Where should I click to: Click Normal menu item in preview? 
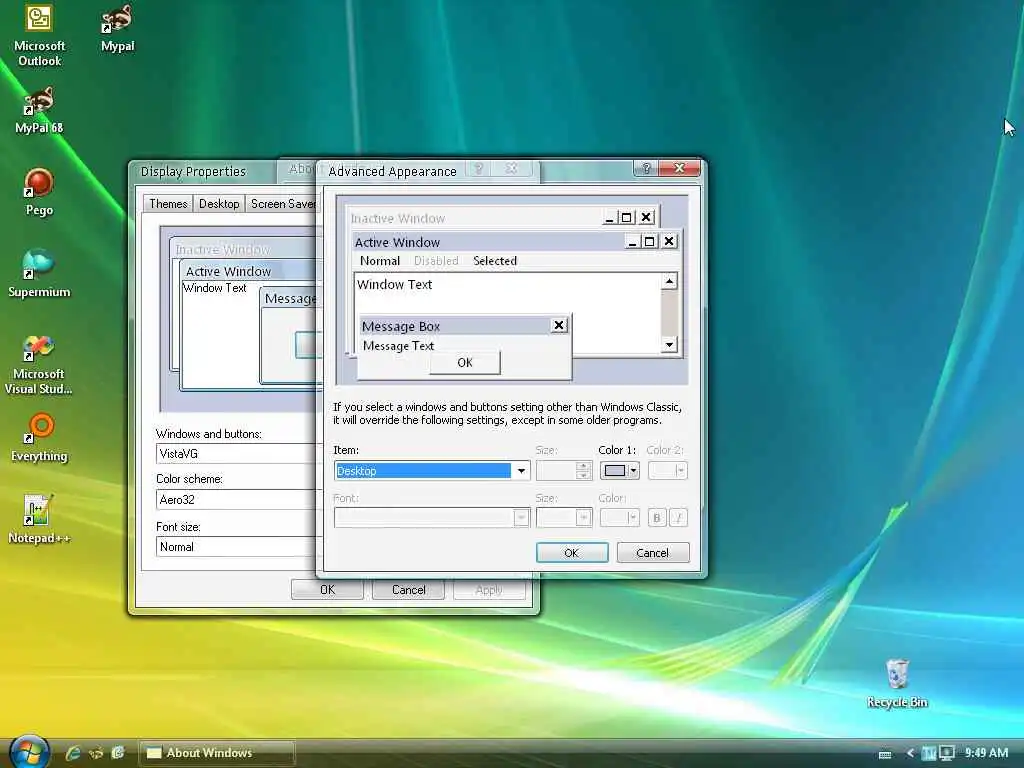point(380,261)
